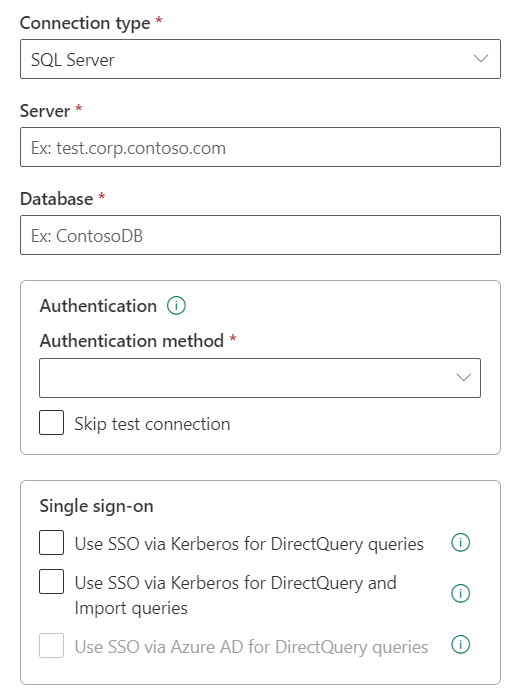Click the "Single sign-on" heading

tap(96, 507)
